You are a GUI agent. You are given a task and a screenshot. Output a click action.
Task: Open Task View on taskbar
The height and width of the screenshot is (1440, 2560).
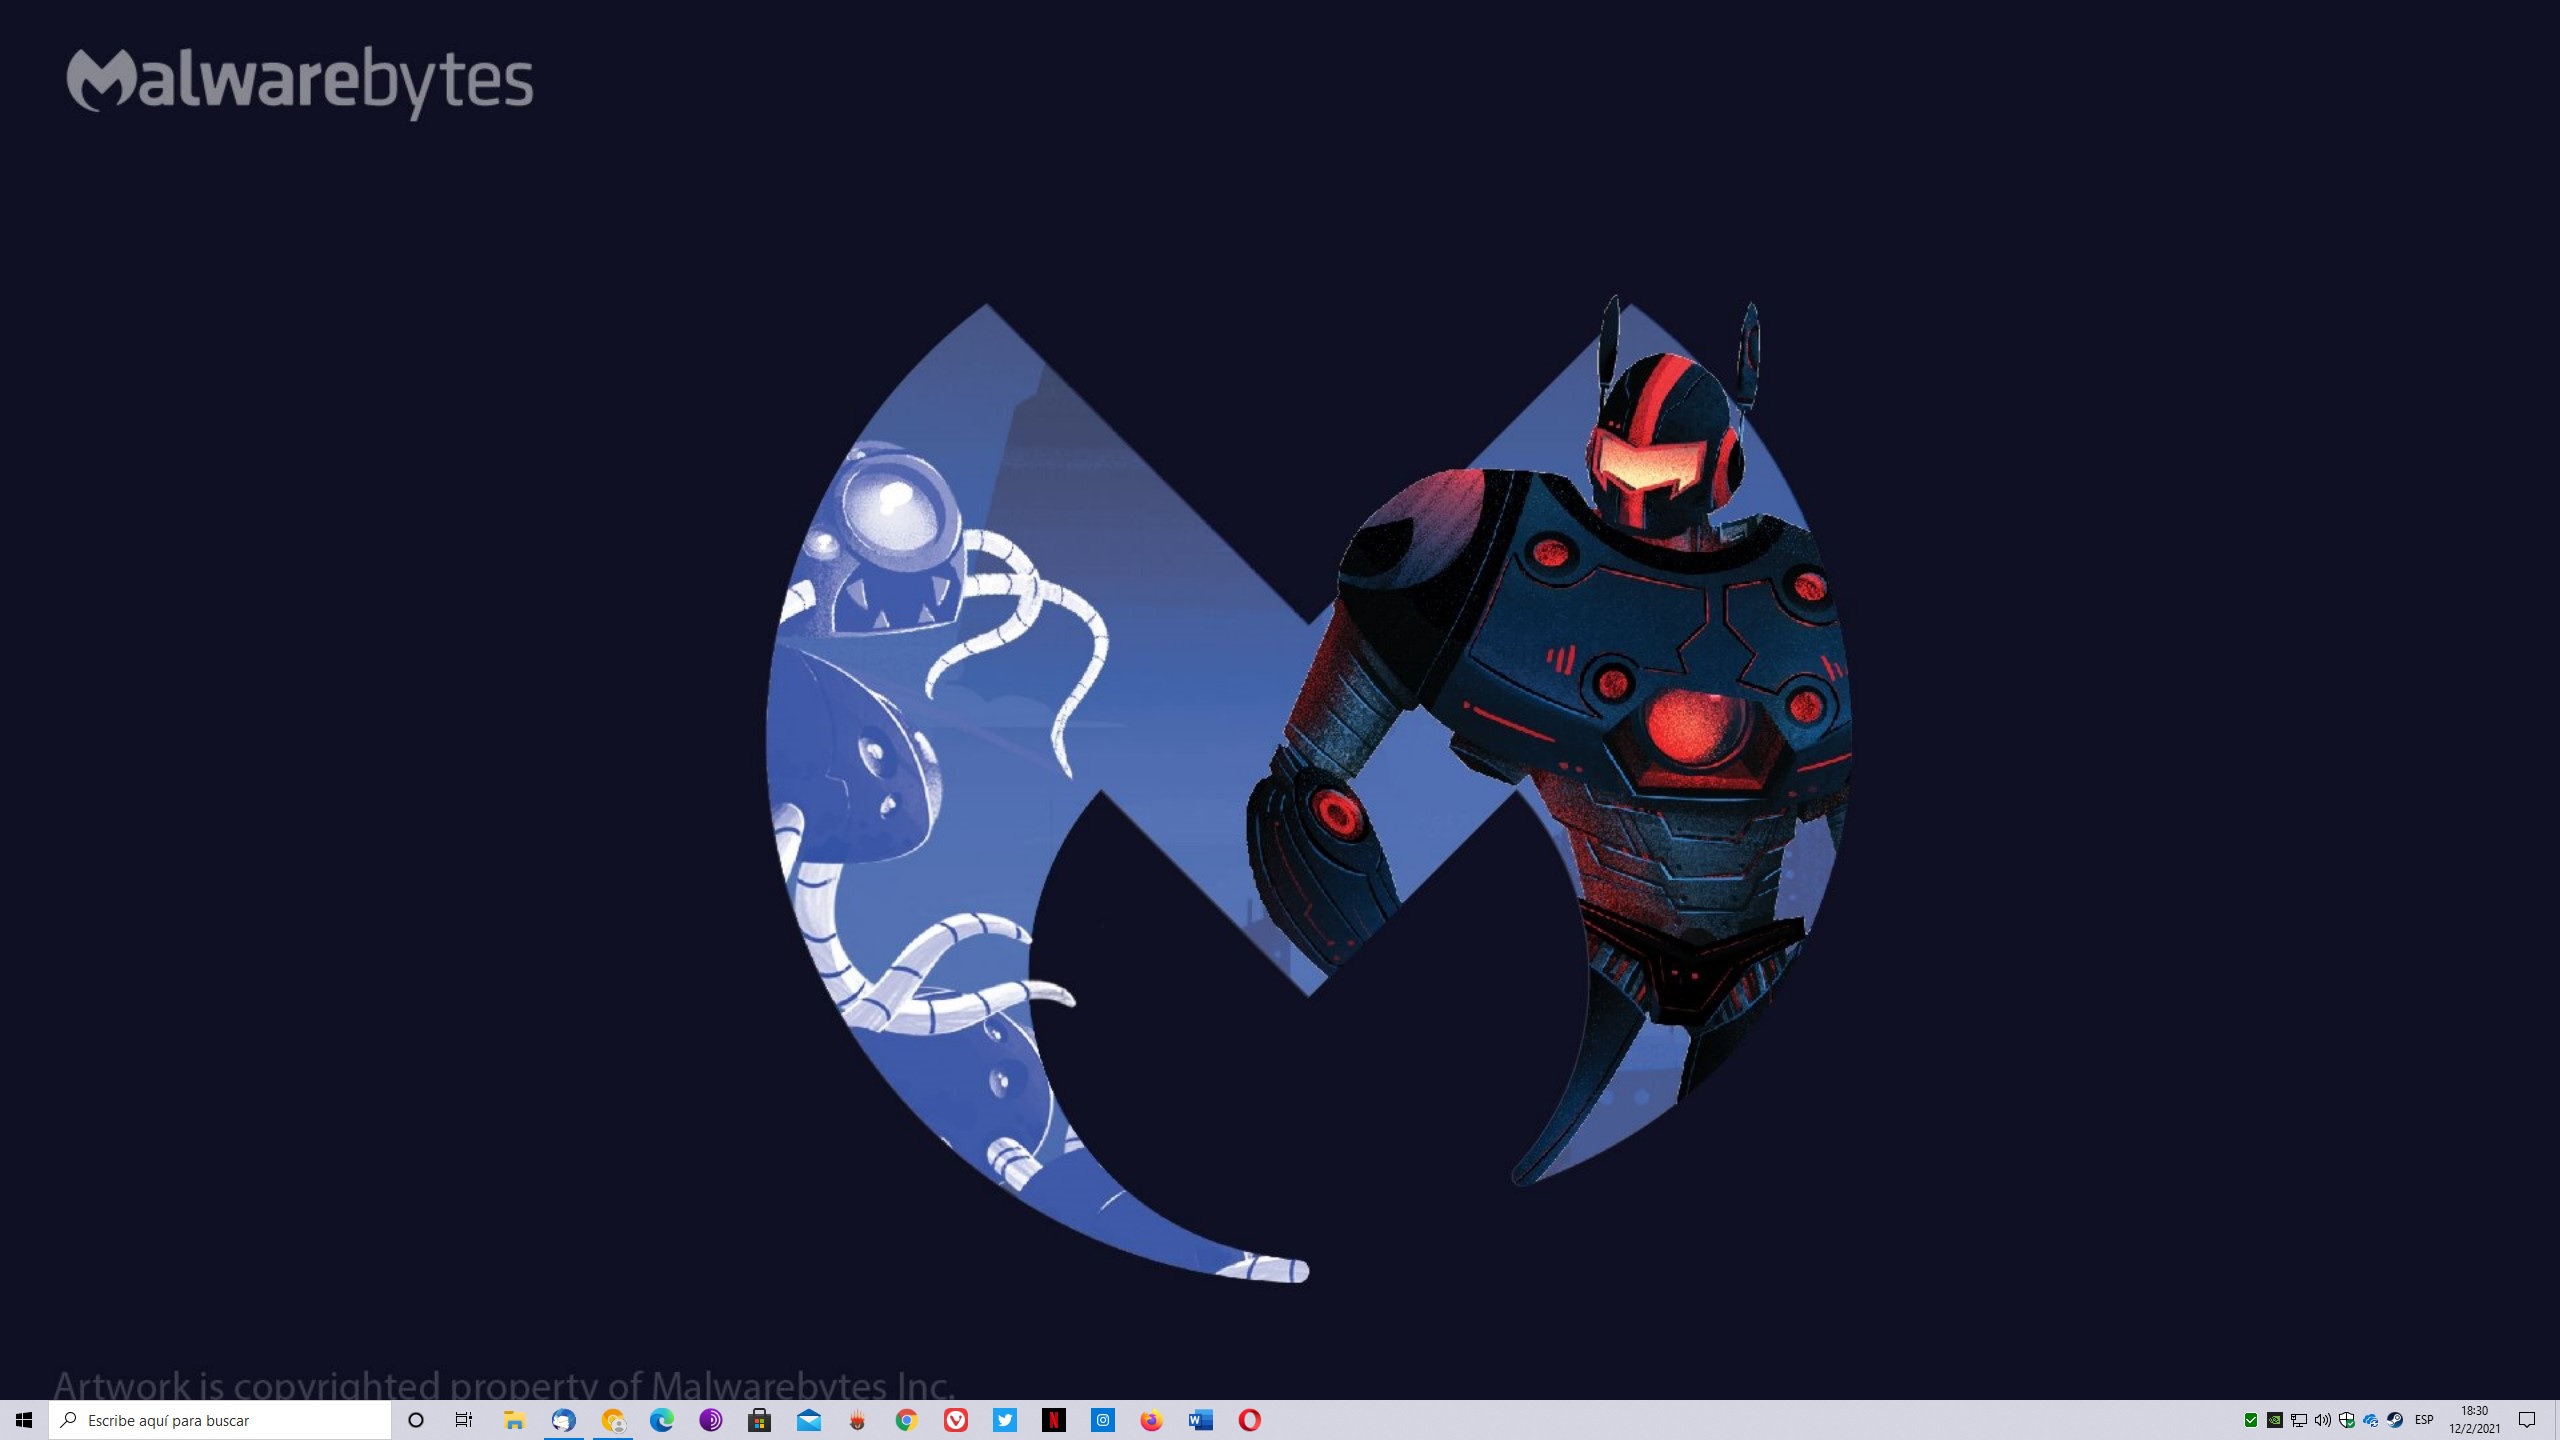464,1420
